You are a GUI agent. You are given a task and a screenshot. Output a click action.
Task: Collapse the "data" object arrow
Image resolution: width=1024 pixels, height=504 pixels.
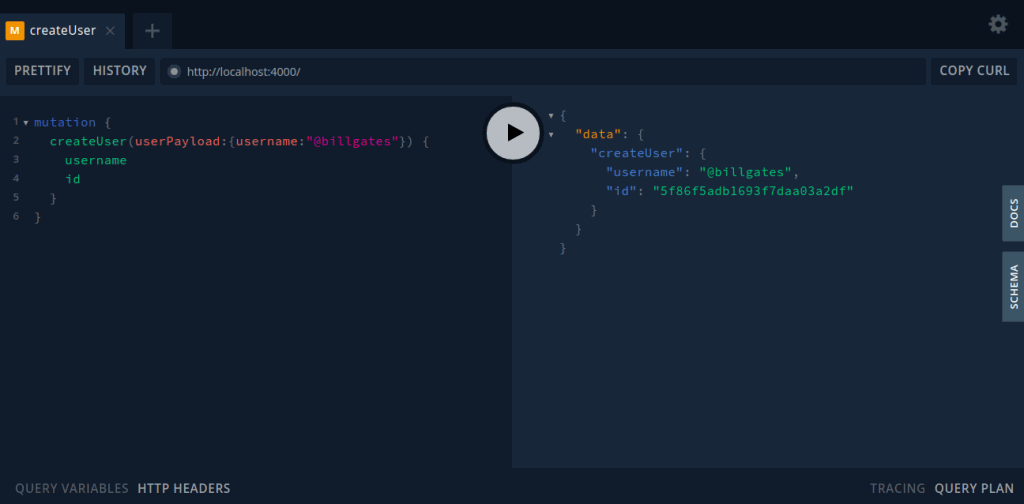pos(551,135)
